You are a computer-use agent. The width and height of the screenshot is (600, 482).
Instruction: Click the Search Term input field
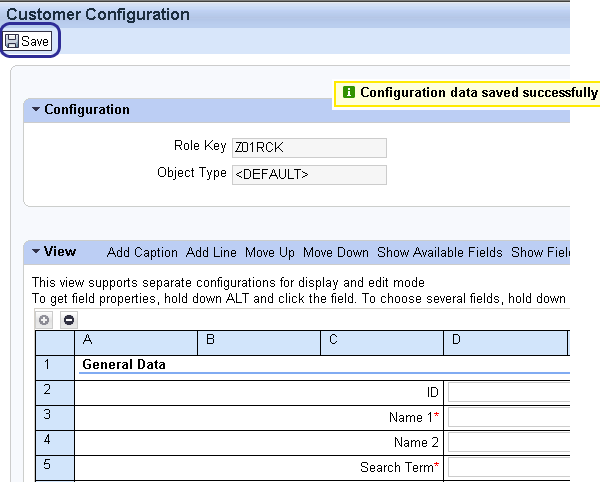[508, 467]
